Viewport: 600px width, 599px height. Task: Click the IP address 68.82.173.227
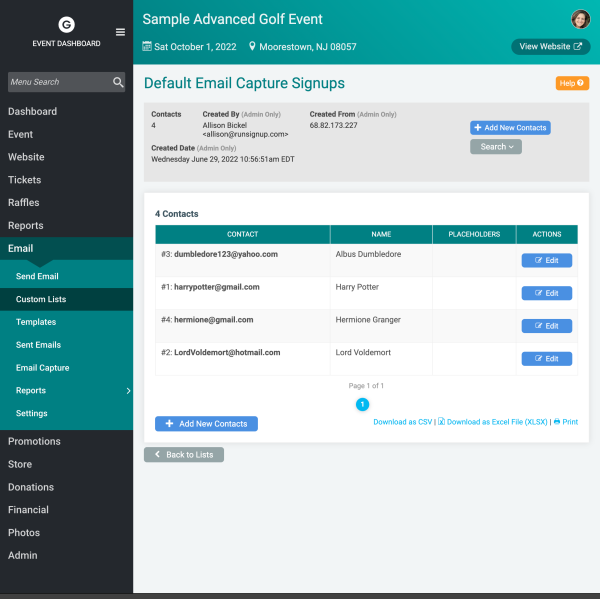(333, 125)
